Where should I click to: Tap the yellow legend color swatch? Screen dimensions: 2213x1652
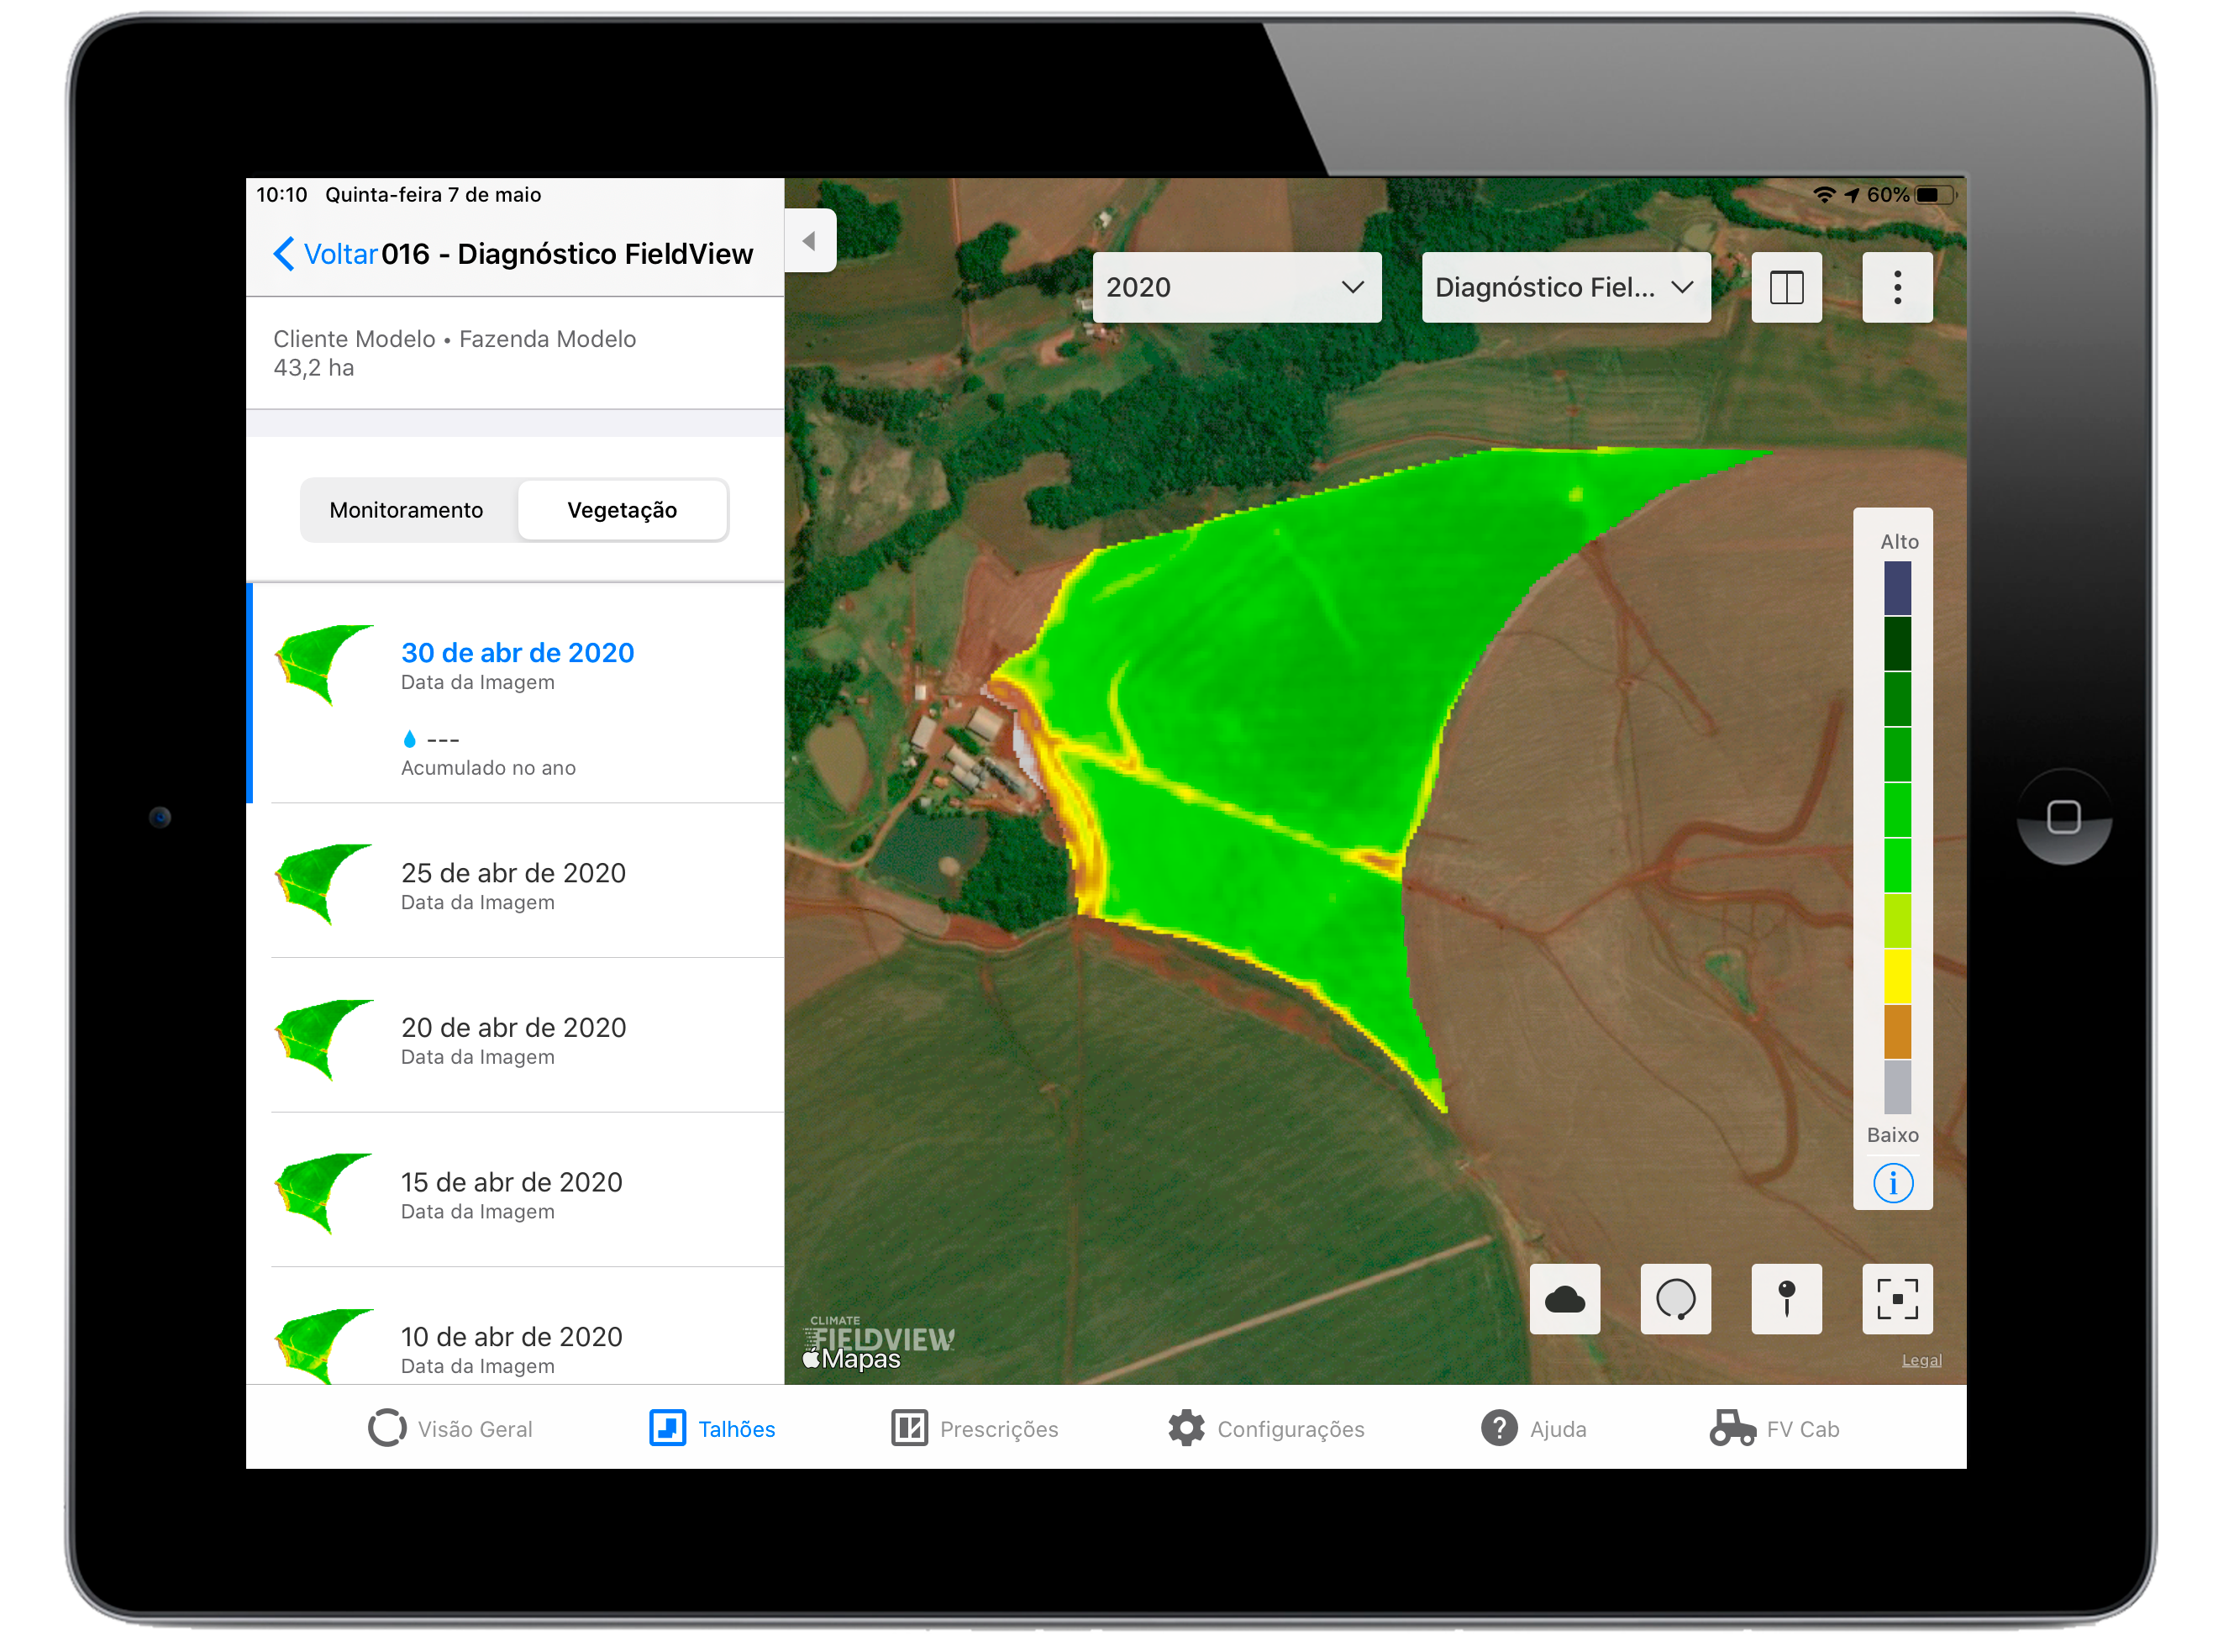[1897, 976]
